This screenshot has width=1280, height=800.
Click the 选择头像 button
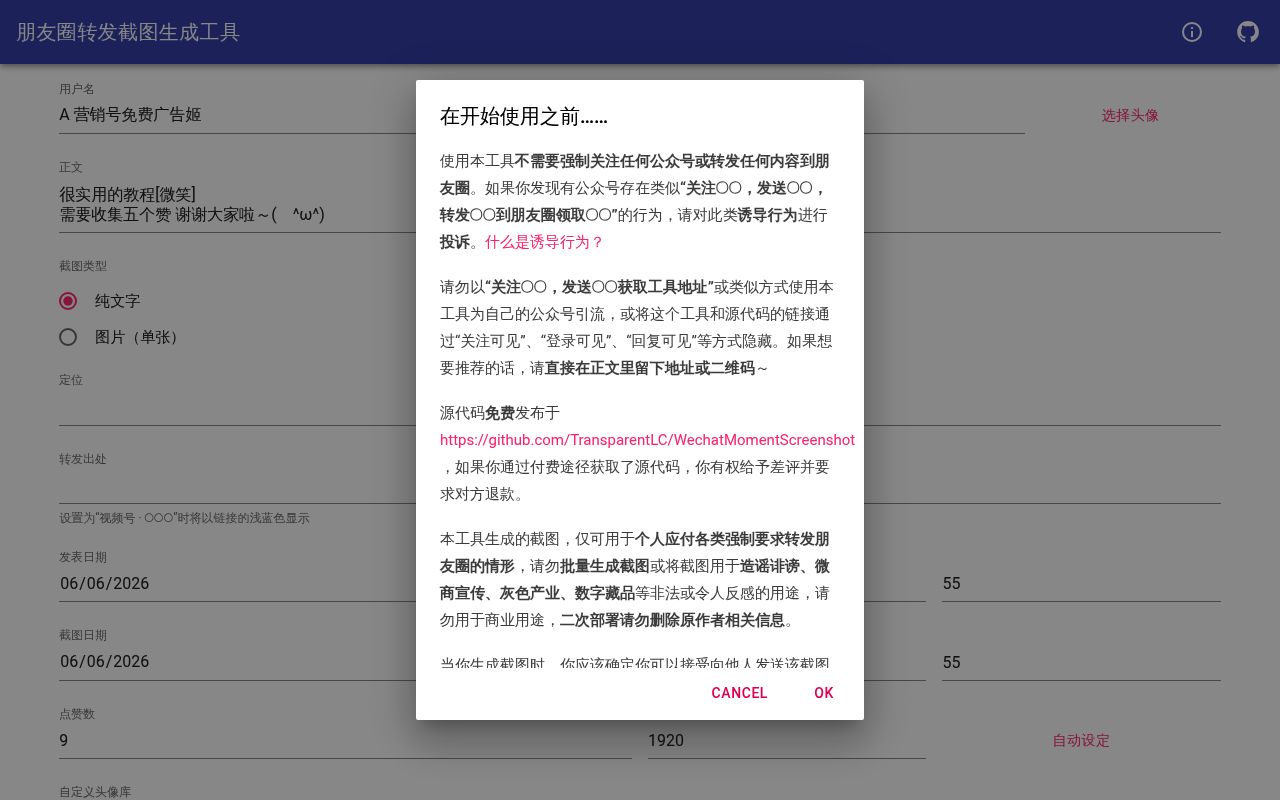coord(1130,115)
